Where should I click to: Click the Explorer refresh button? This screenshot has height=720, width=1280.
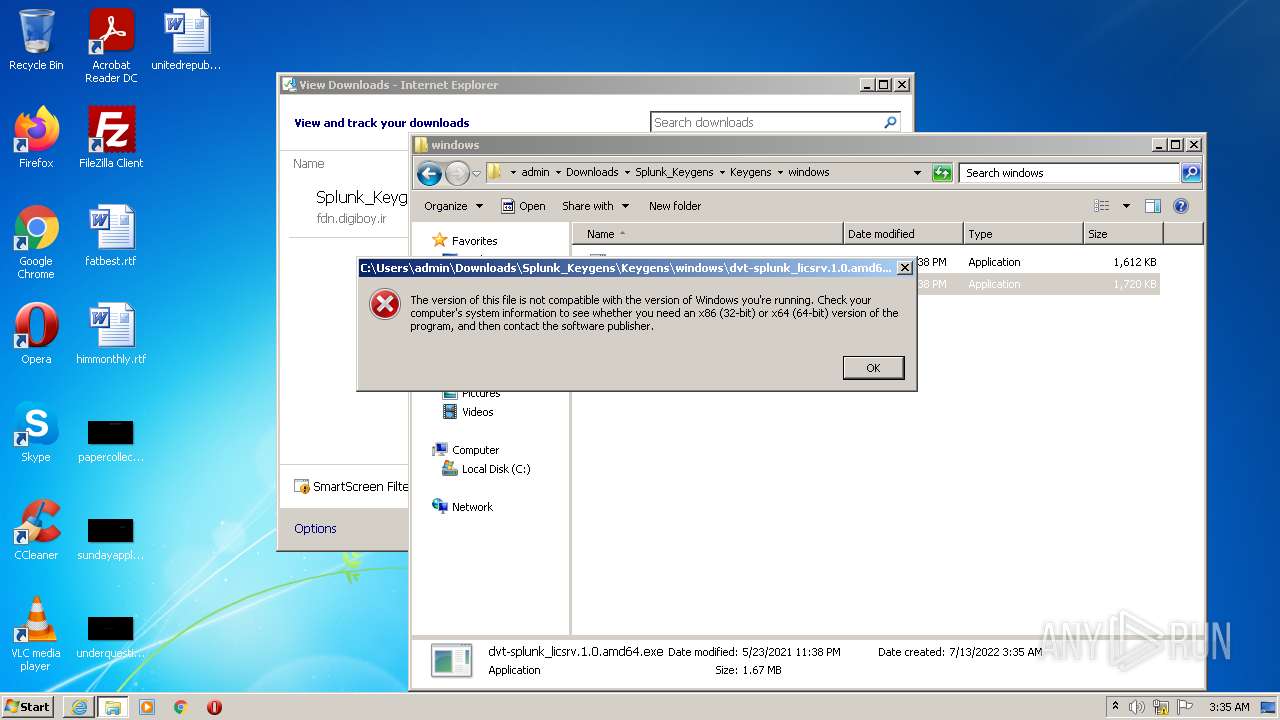click(941, 173)
